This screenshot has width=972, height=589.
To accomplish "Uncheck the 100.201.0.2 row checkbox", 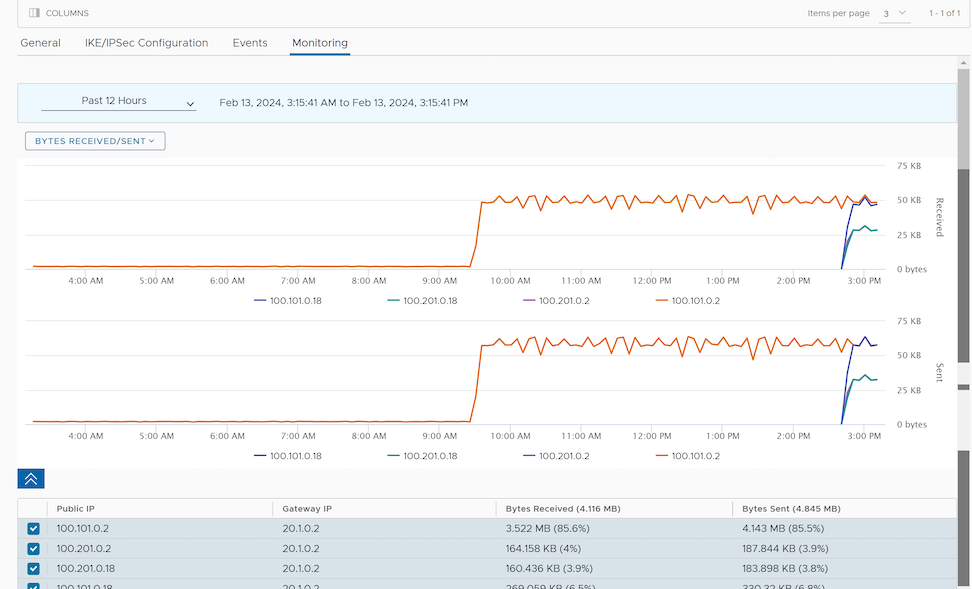I will tap(33, 548).
